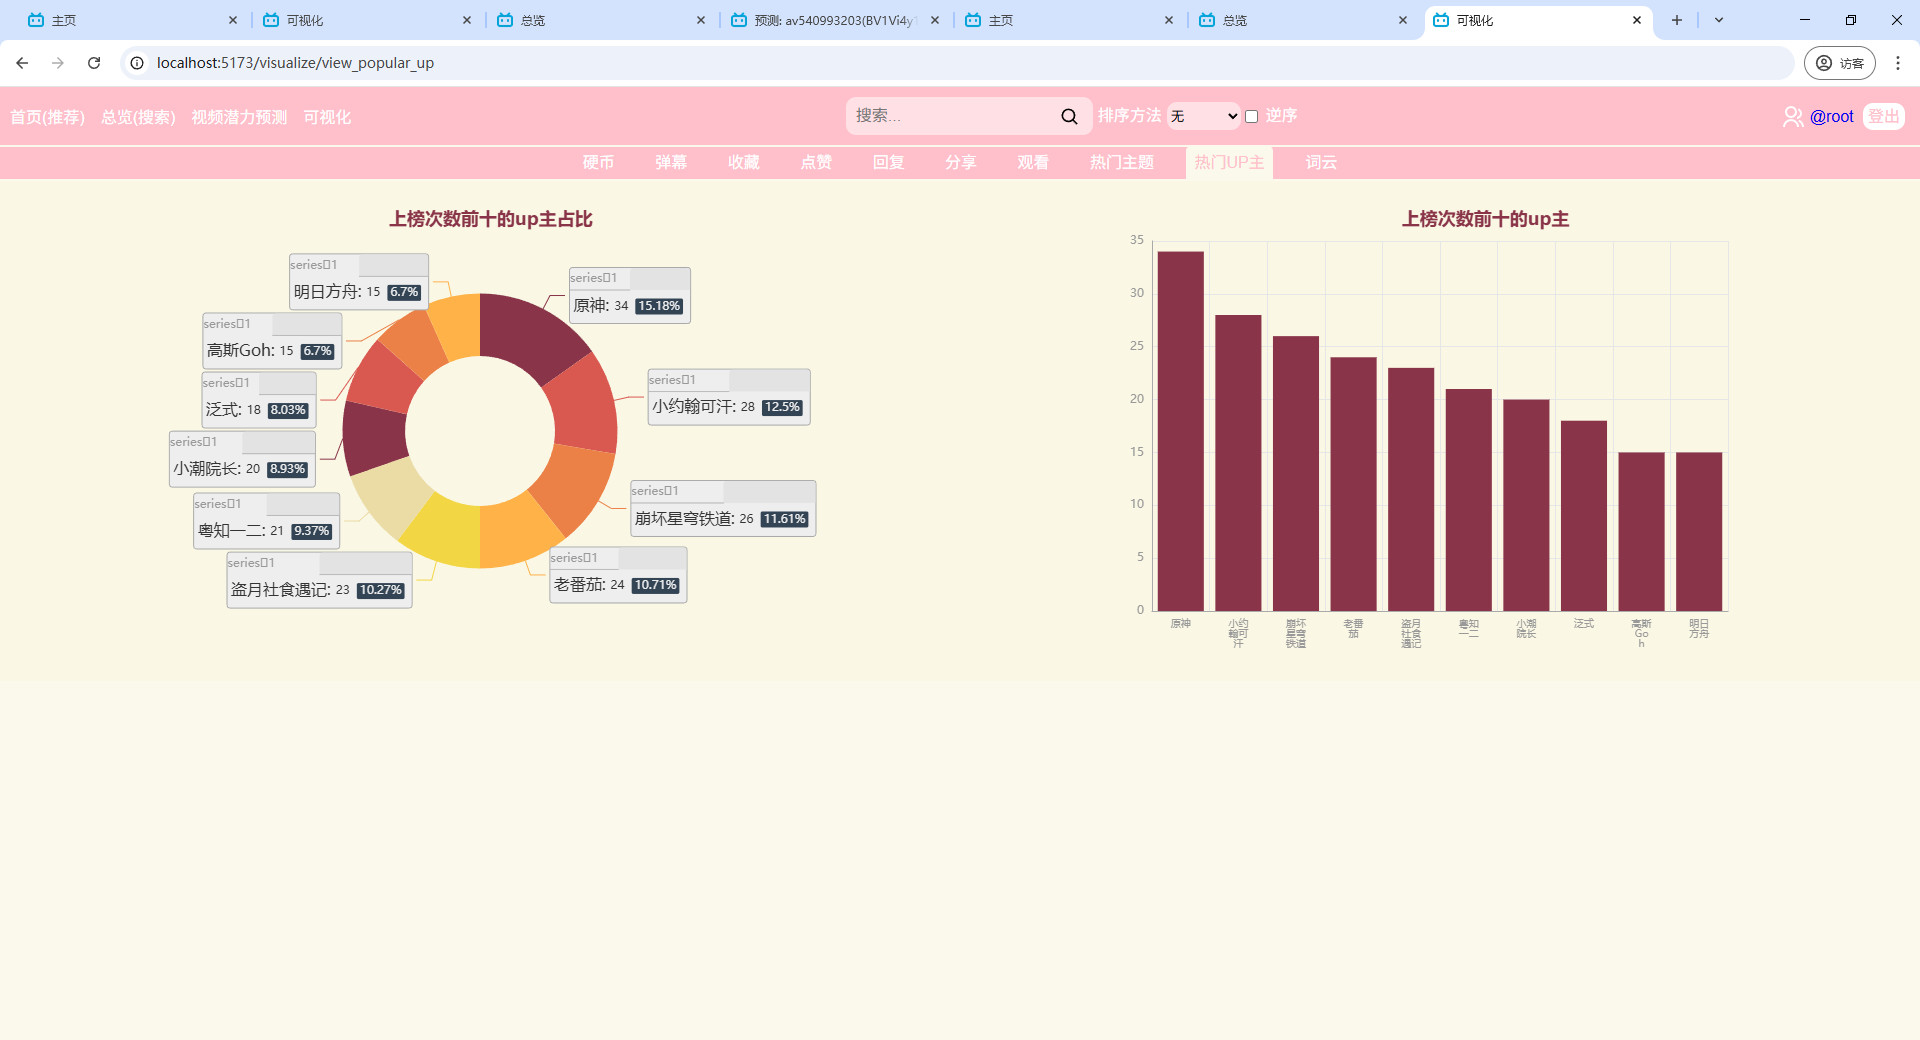
Task: Open 首页(推荐) in the navigation bar
Action: pyautogui.click(x=47, y=117)
